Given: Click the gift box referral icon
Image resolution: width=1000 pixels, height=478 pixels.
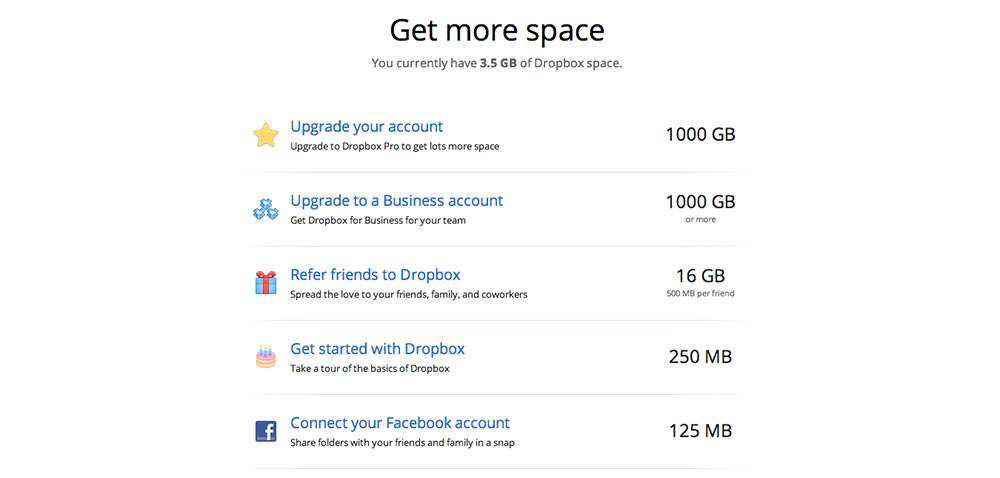Looking at the screenshot, I should 265,283.
